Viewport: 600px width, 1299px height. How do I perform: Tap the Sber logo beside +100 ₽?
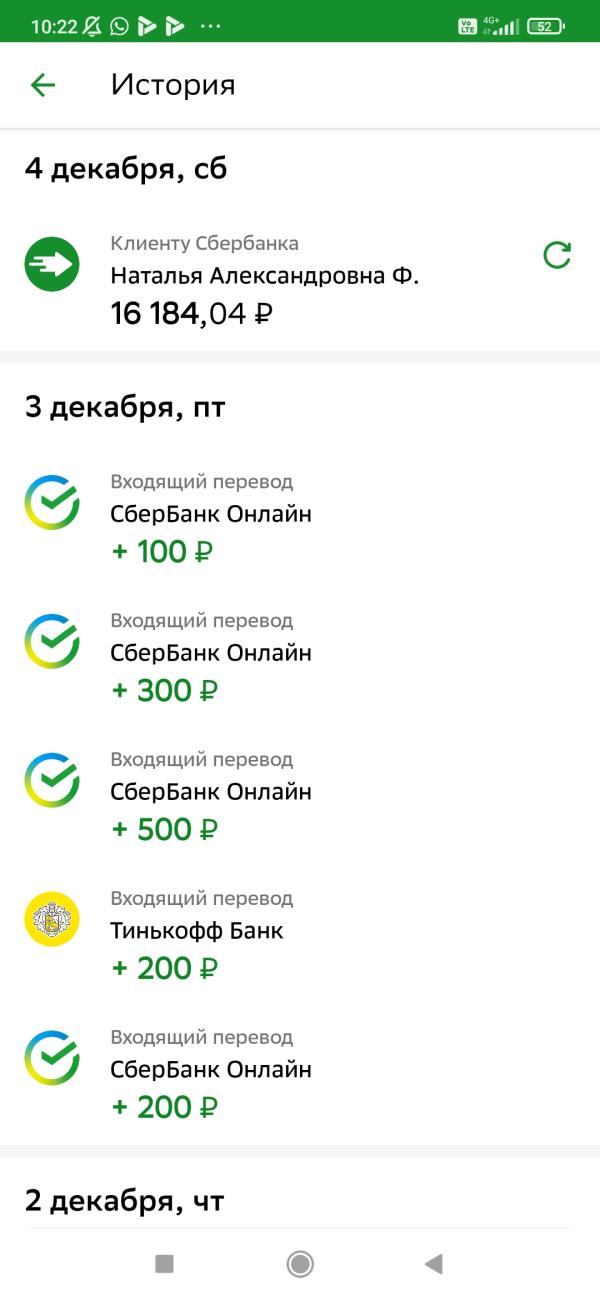click(x=52, y=502)
